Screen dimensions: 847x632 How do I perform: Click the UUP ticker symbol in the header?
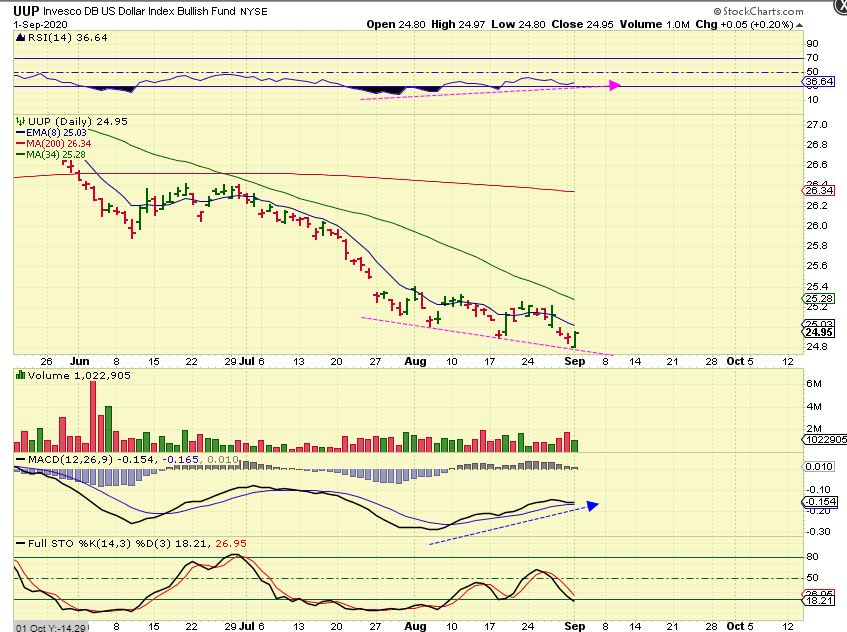tap(27, 9)
